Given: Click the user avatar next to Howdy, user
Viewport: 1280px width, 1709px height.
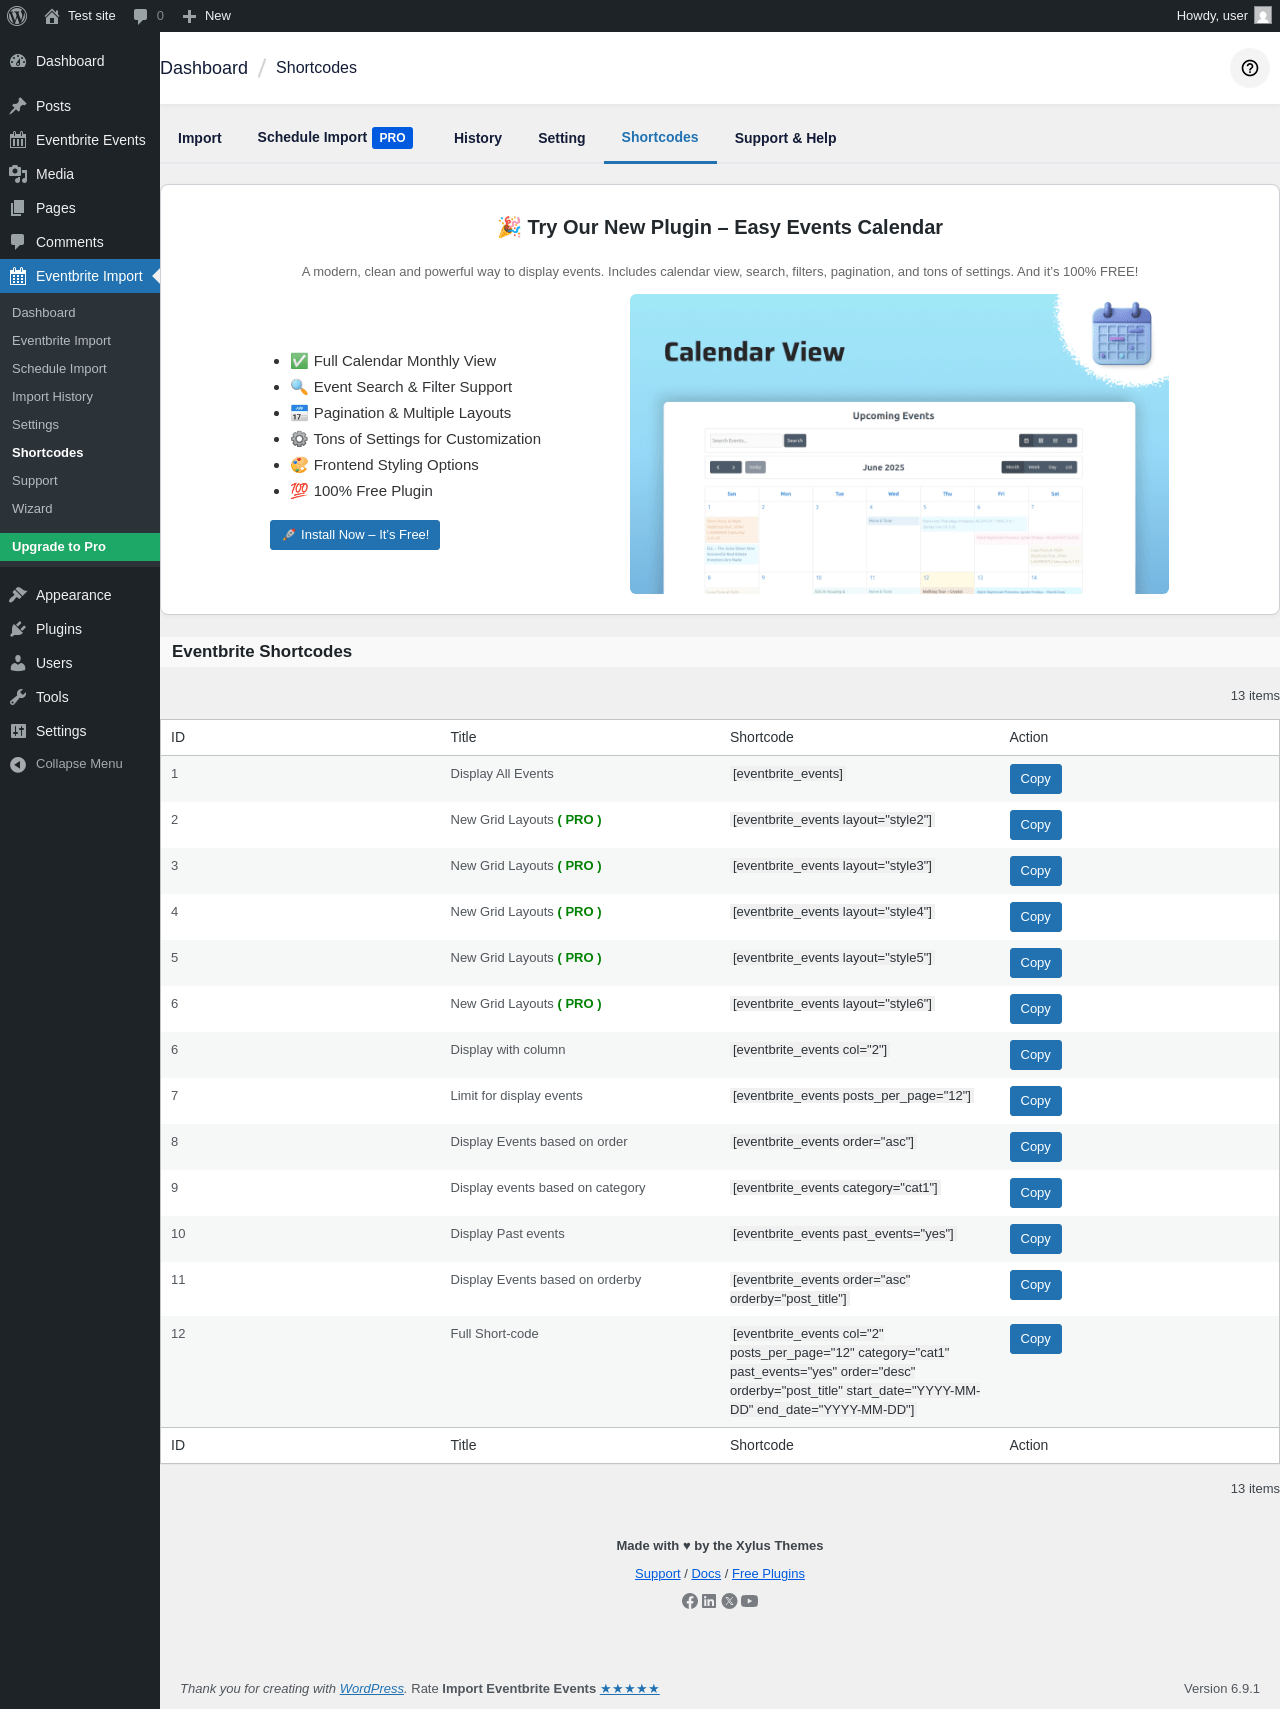Looking at the screenshot, I should [1263, 16].
